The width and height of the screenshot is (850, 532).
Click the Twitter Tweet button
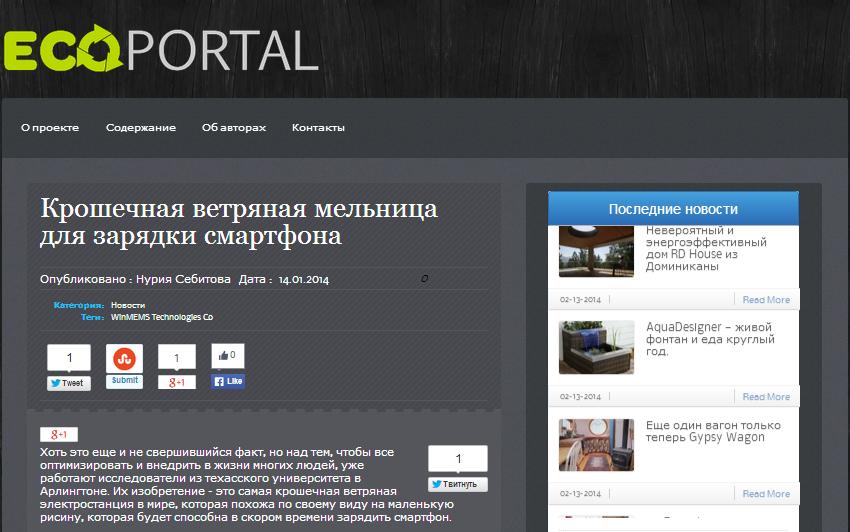coord(68,383)
